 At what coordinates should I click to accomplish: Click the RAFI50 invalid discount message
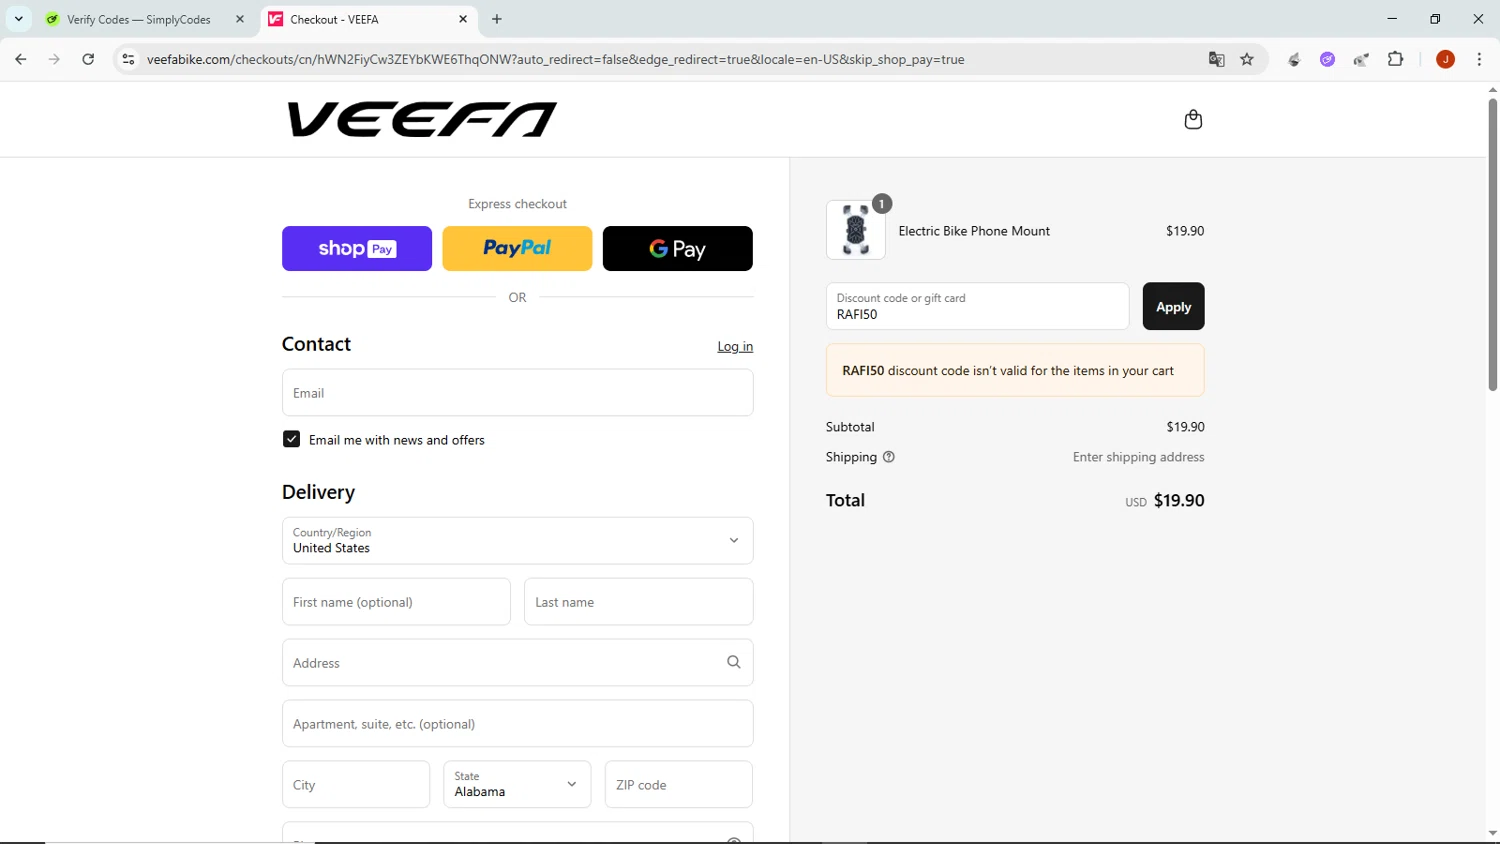[x=1015, y=370]
